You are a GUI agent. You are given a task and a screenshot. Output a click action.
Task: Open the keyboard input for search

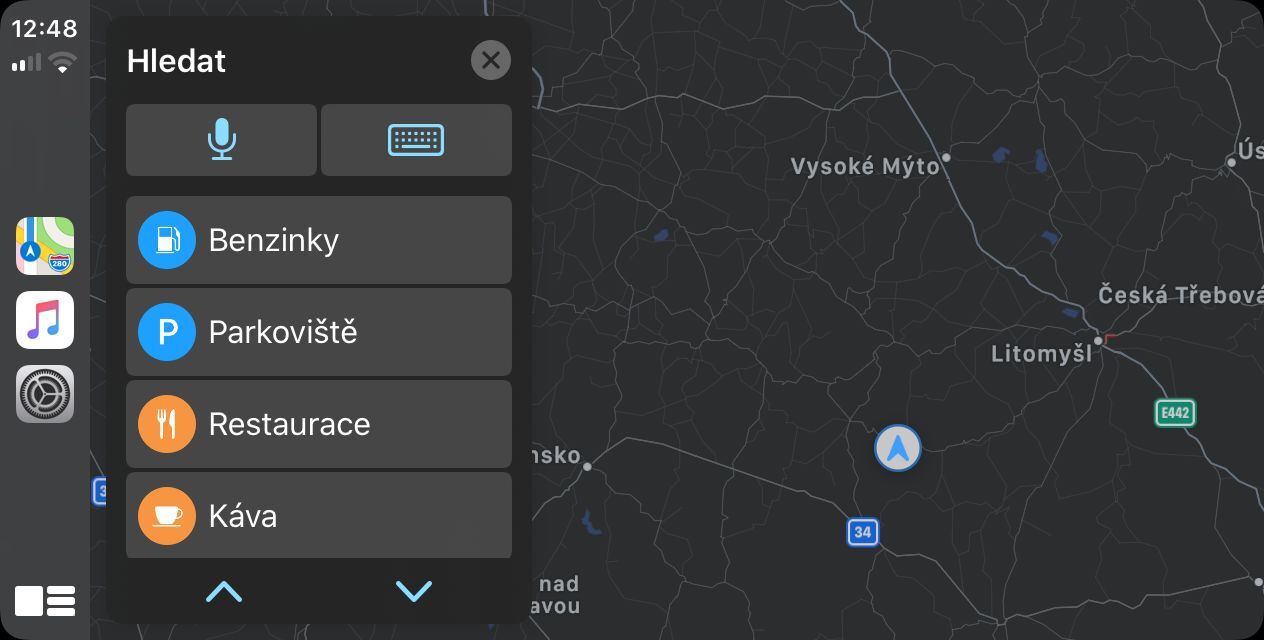[416, 140]
